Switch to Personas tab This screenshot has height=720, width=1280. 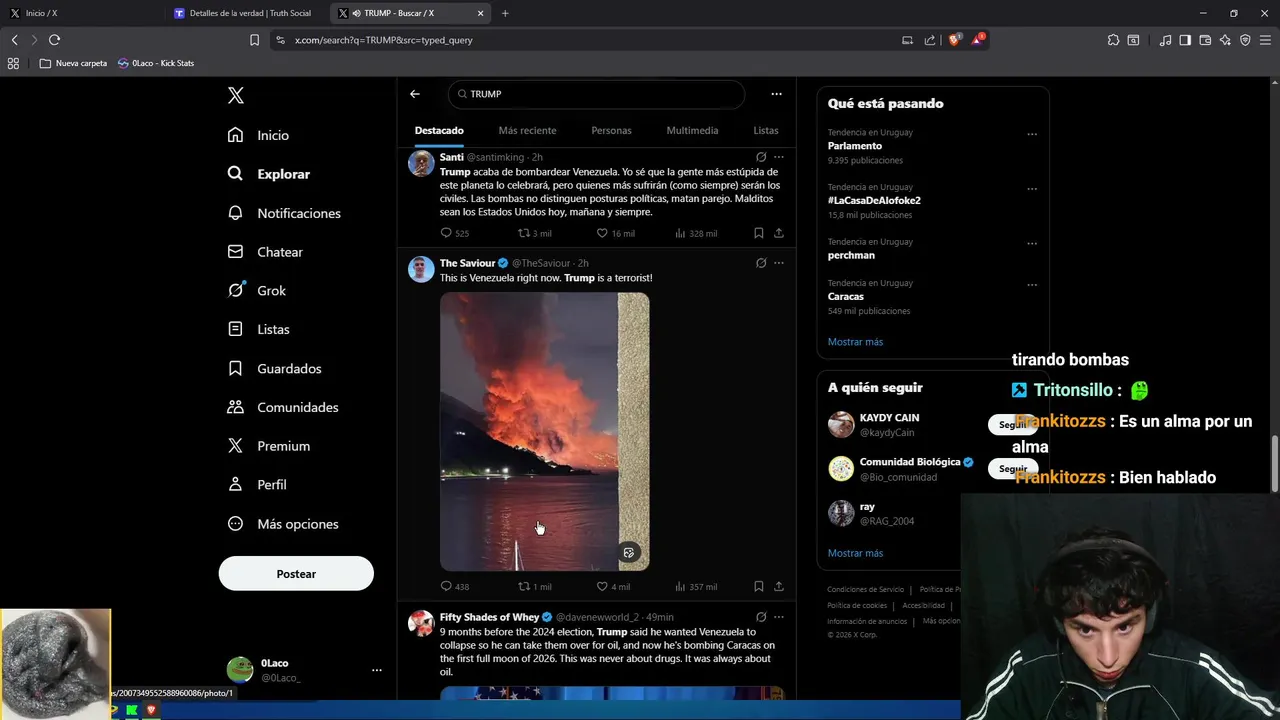click(611, 131)
